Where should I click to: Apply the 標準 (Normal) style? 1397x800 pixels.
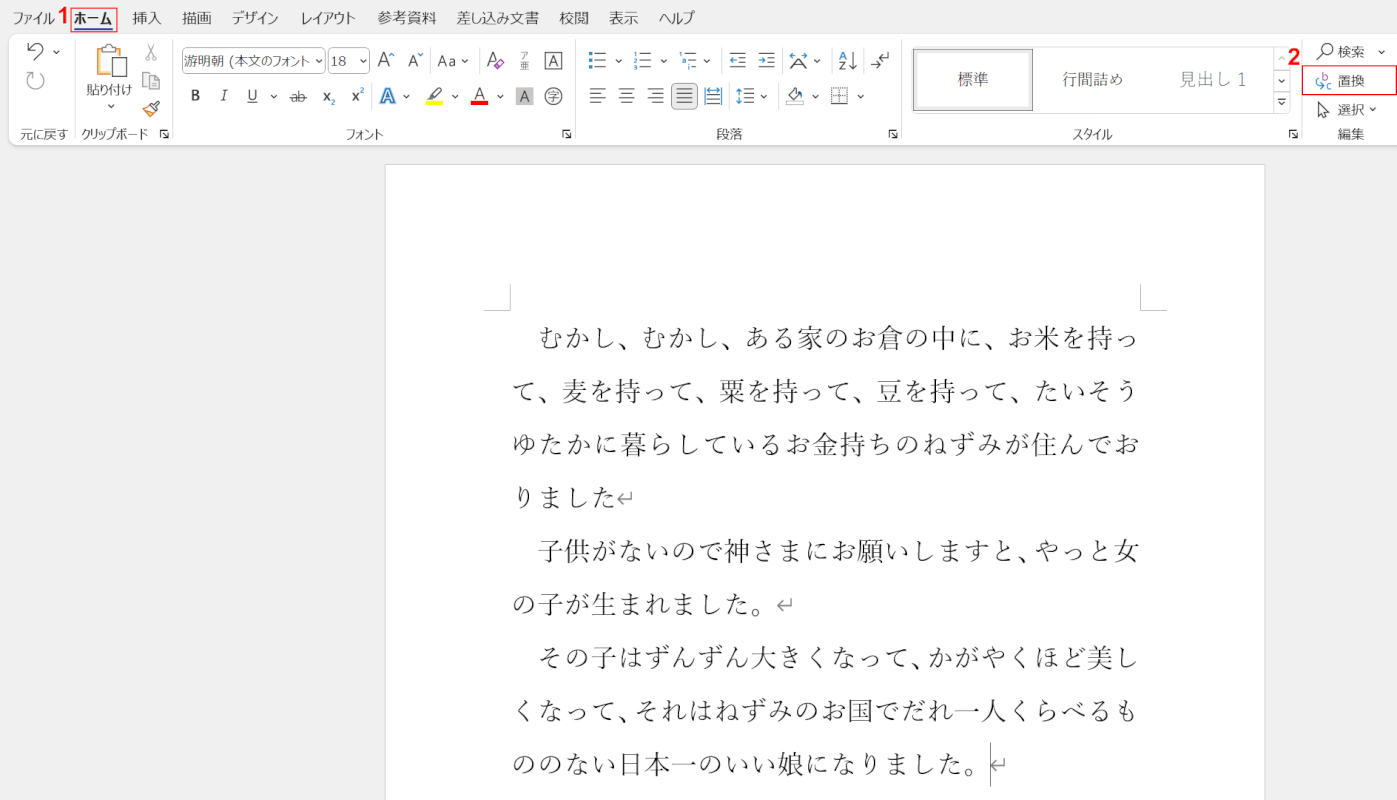[973, 79]
